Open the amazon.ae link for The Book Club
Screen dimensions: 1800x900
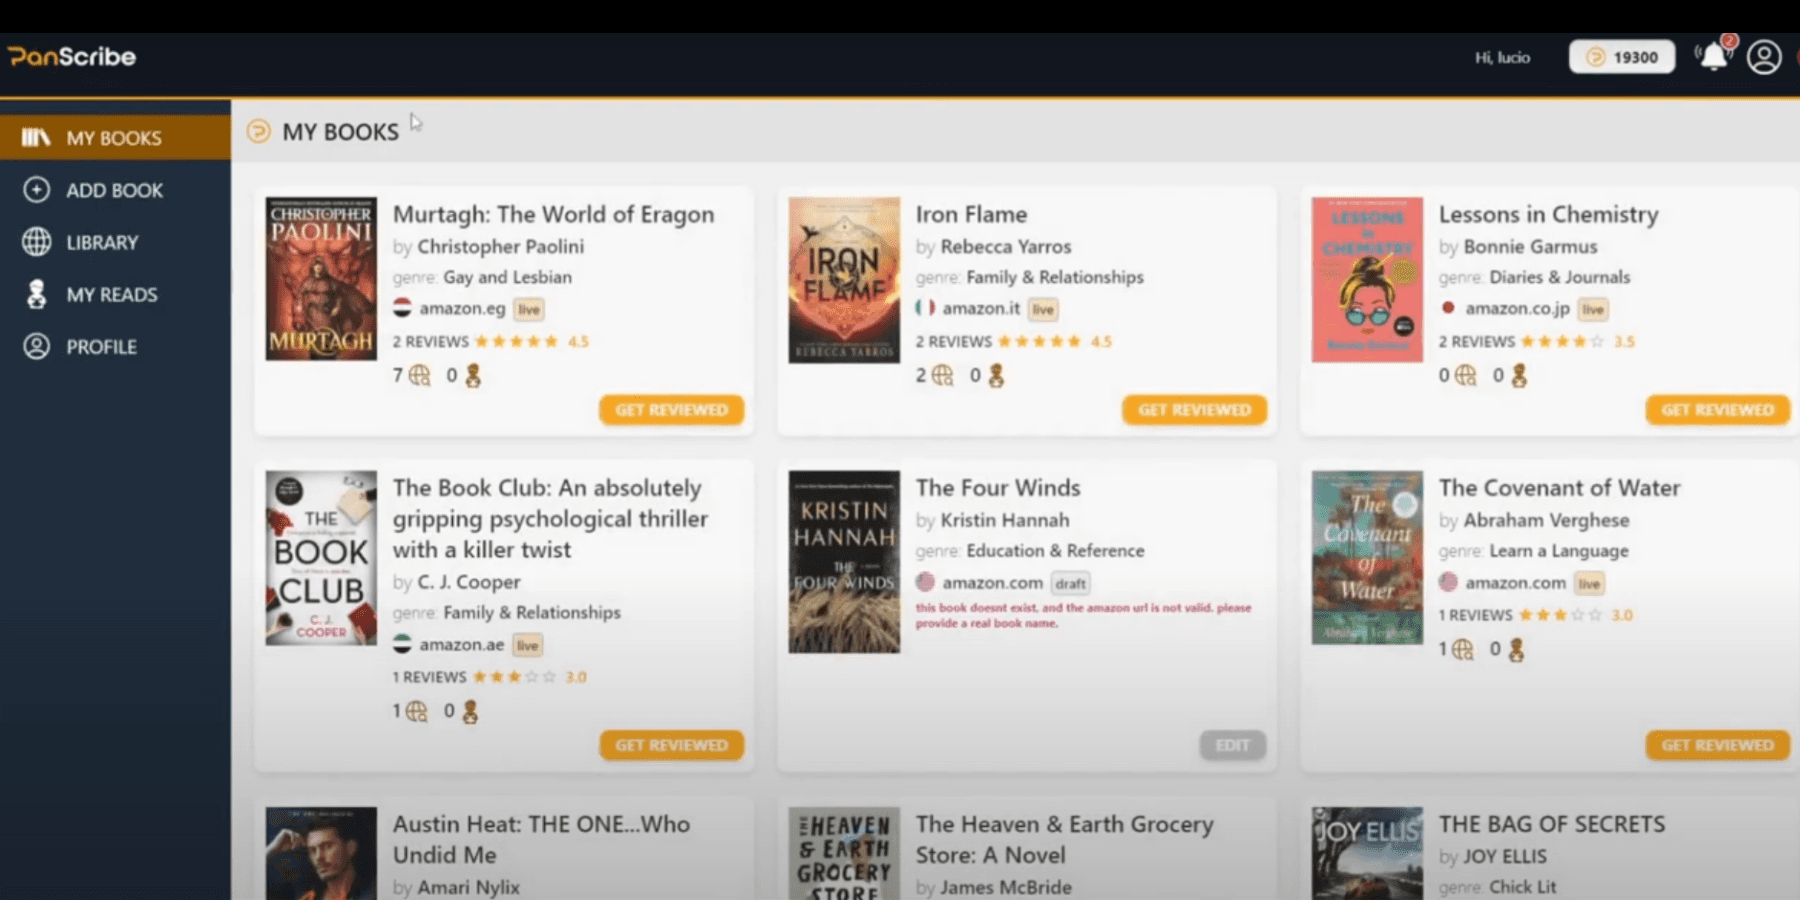[461, 644]
